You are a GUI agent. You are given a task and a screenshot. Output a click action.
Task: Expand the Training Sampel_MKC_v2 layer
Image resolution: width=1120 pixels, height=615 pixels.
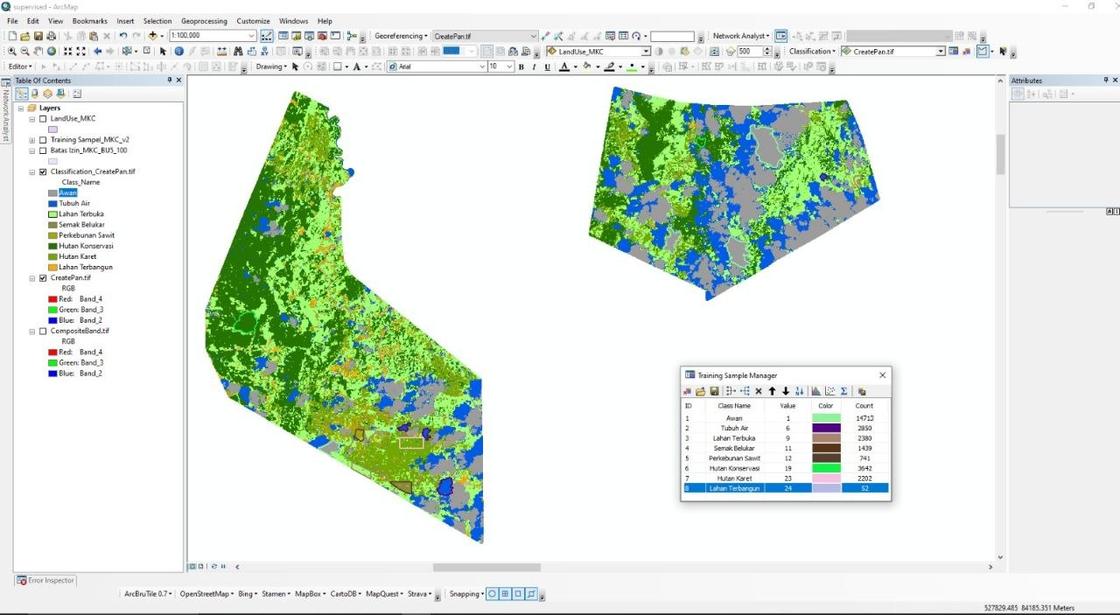pos(32,140)
